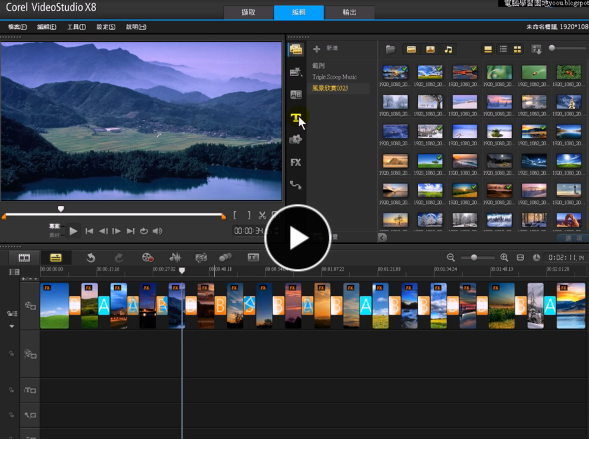Open the FX filter library
The image size is (589, 462).
[x=296, y=163]
